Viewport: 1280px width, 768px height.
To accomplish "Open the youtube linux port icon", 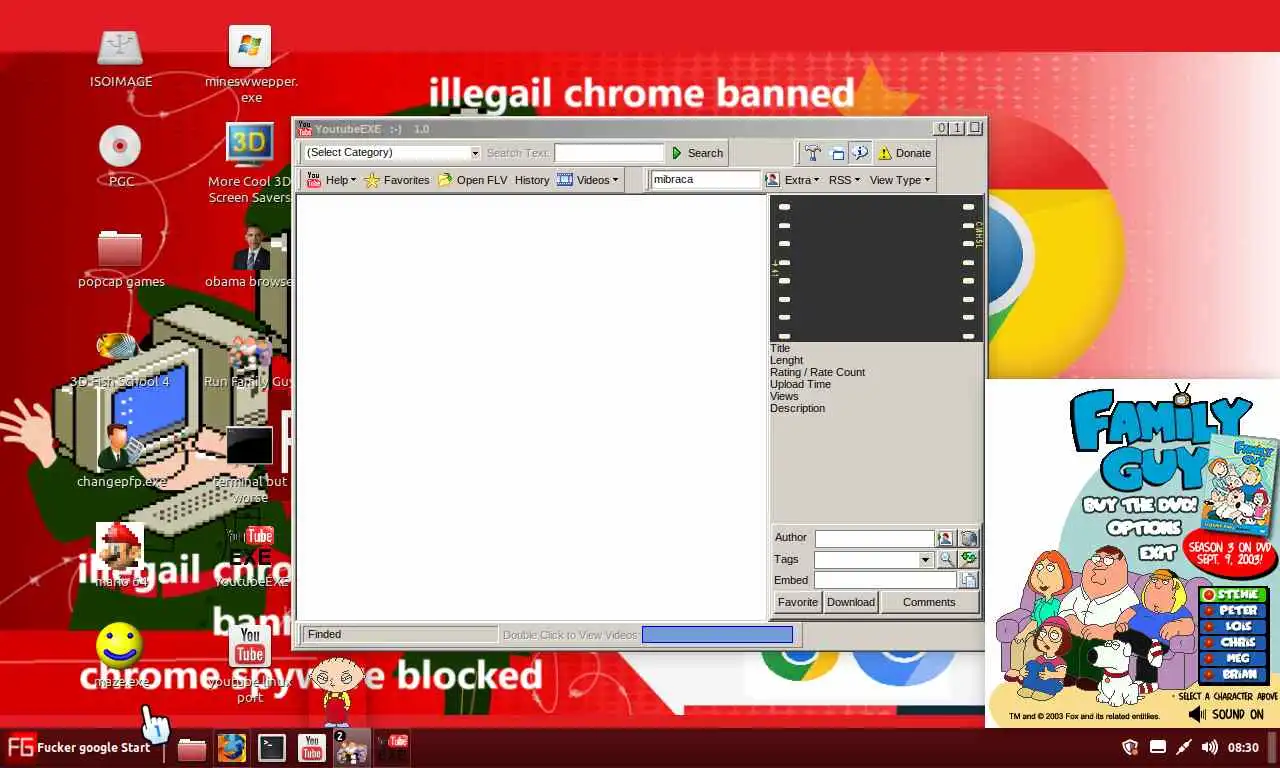I will click(250, 664).
